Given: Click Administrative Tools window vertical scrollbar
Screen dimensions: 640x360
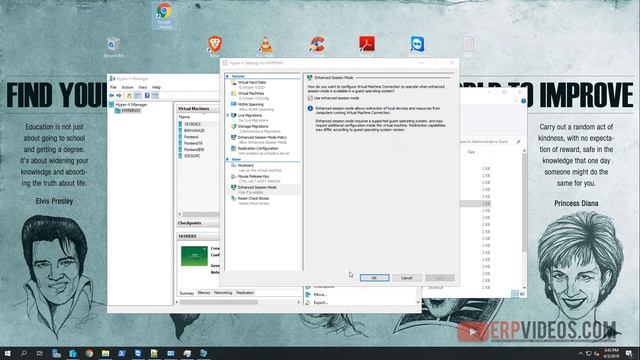Looking at the screenshot, I should coord(524,202).
